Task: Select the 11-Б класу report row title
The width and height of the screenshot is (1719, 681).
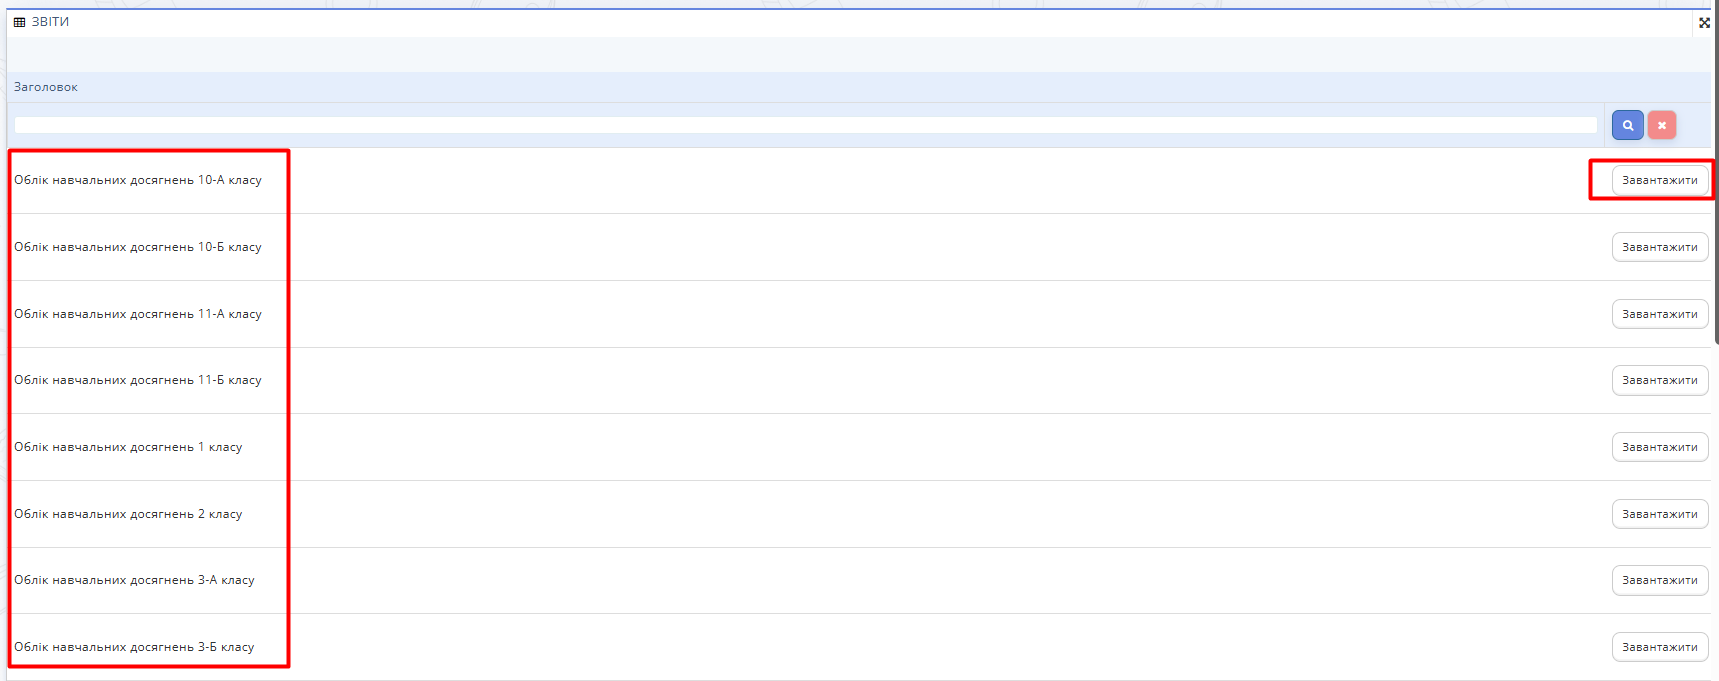Action: point(138,380)
